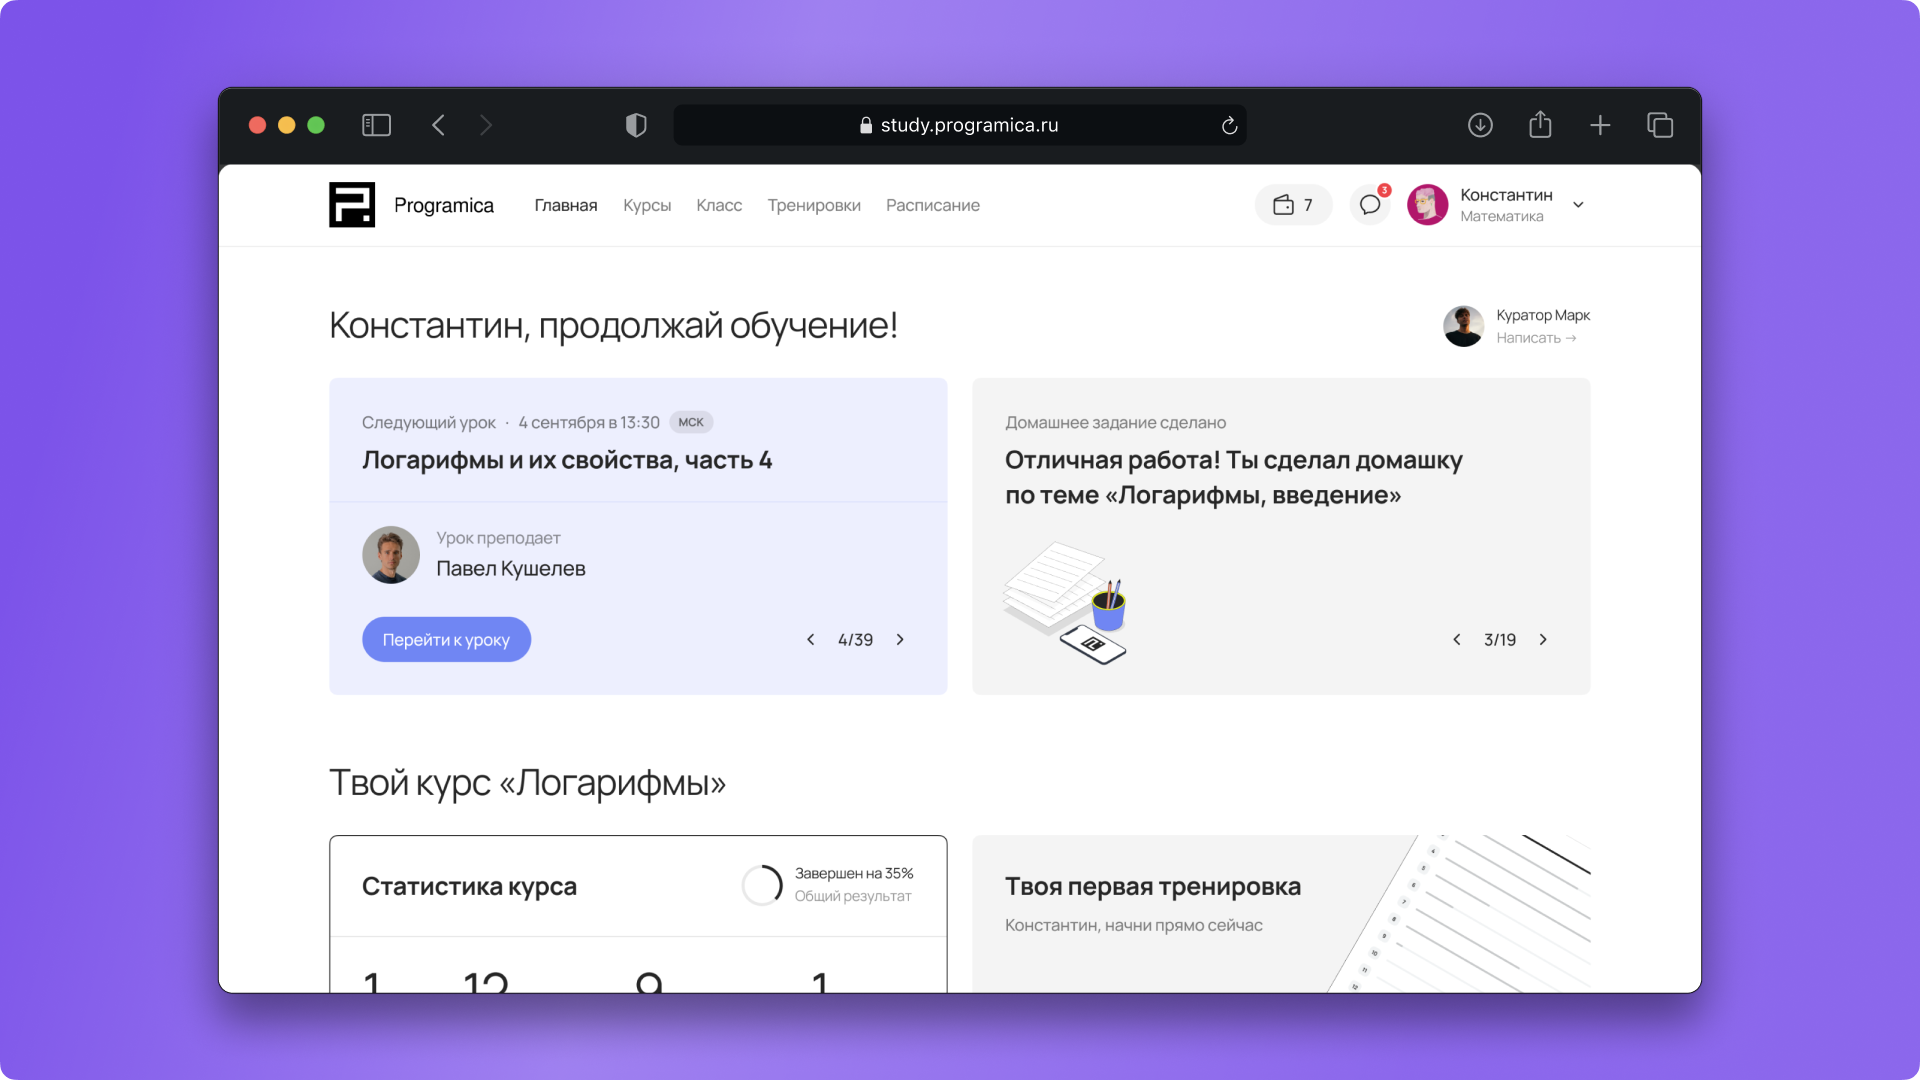
Task: Open the Курсы menu item
Action: click(647, 205)
